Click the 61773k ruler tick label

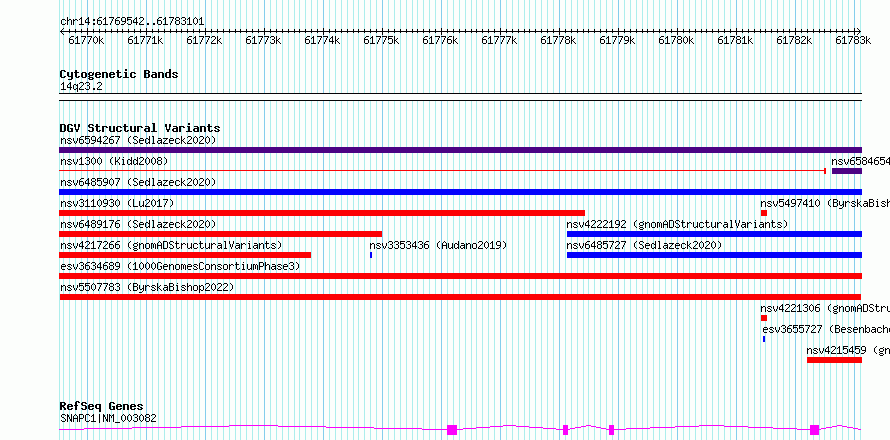click(263, 40)
